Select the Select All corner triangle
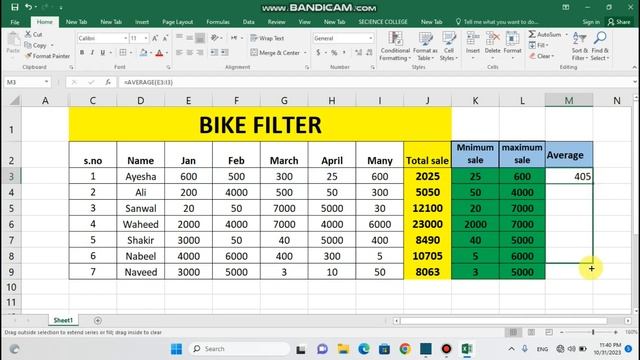Viewport: 640px width, 360px height. [x=15, y=100]
